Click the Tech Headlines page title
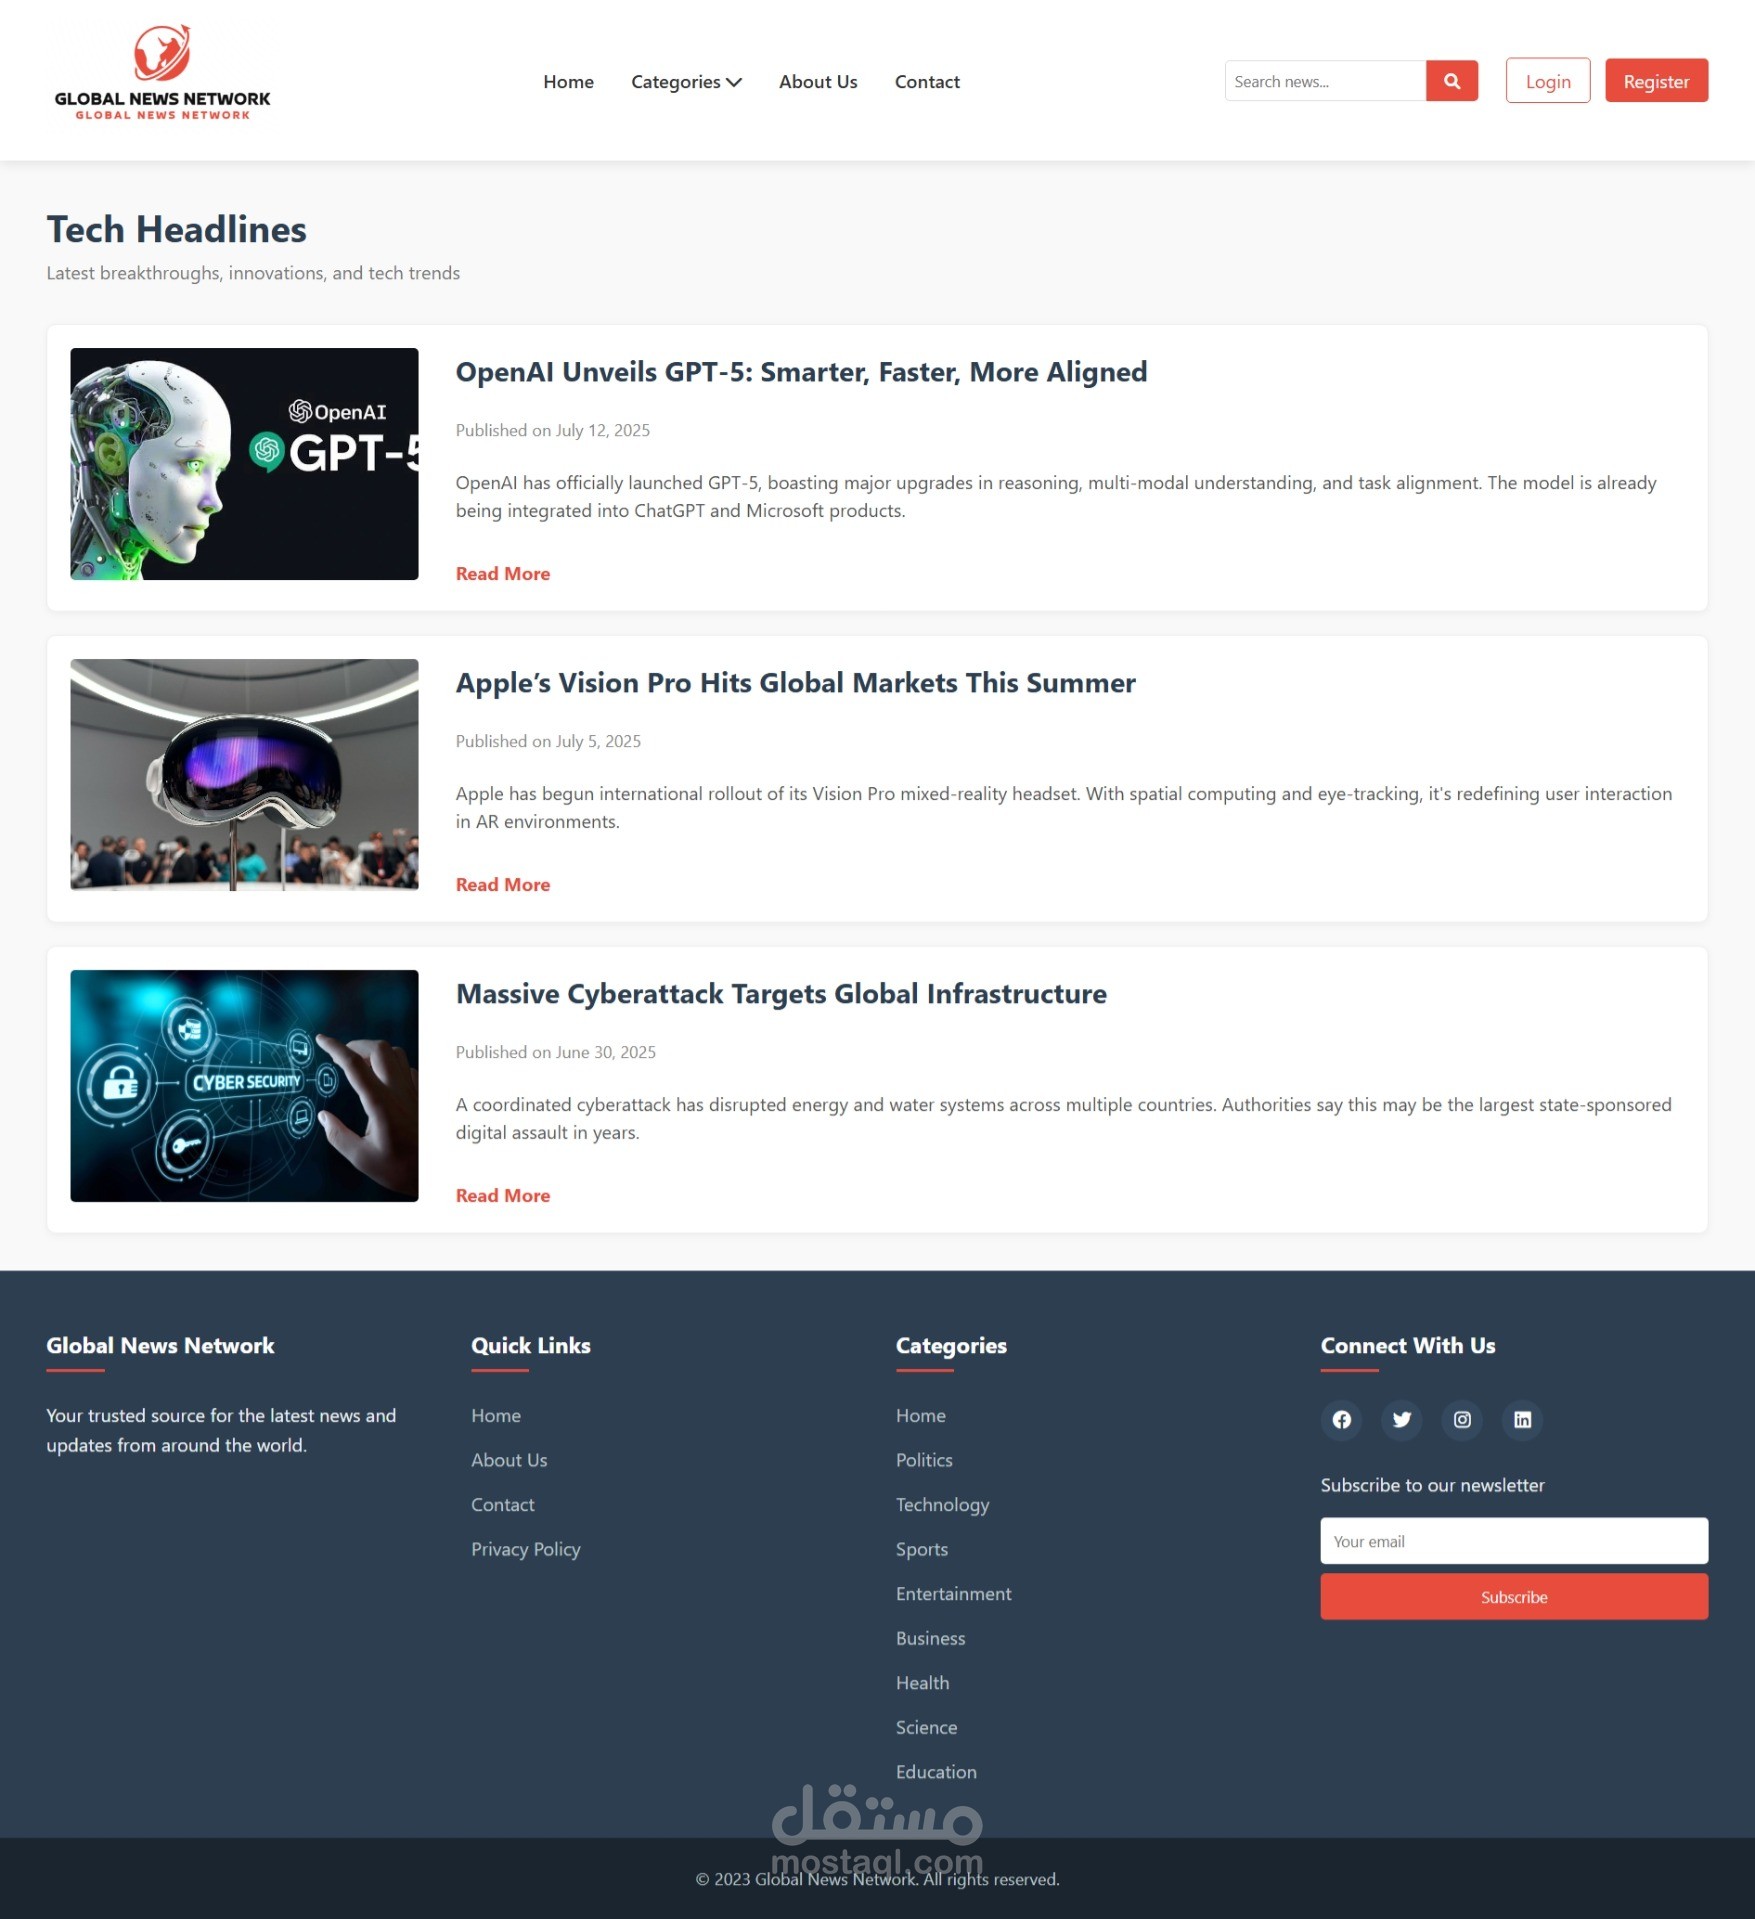The image size is (1755, 1919). pyautogui.click(x=177, y=230)
